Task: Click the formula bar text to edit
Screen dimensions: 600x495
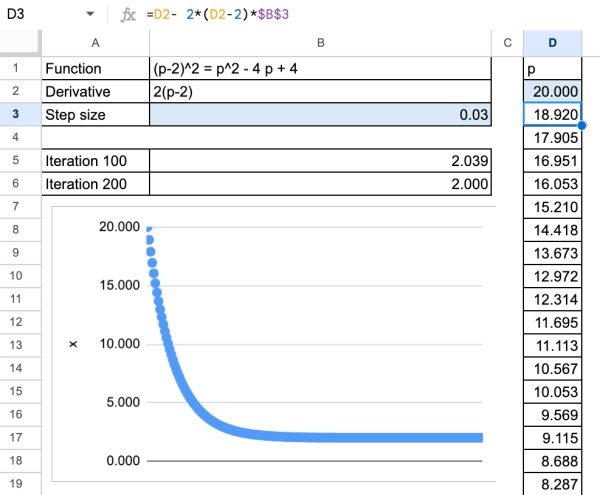Action: [x=300, y=15]
